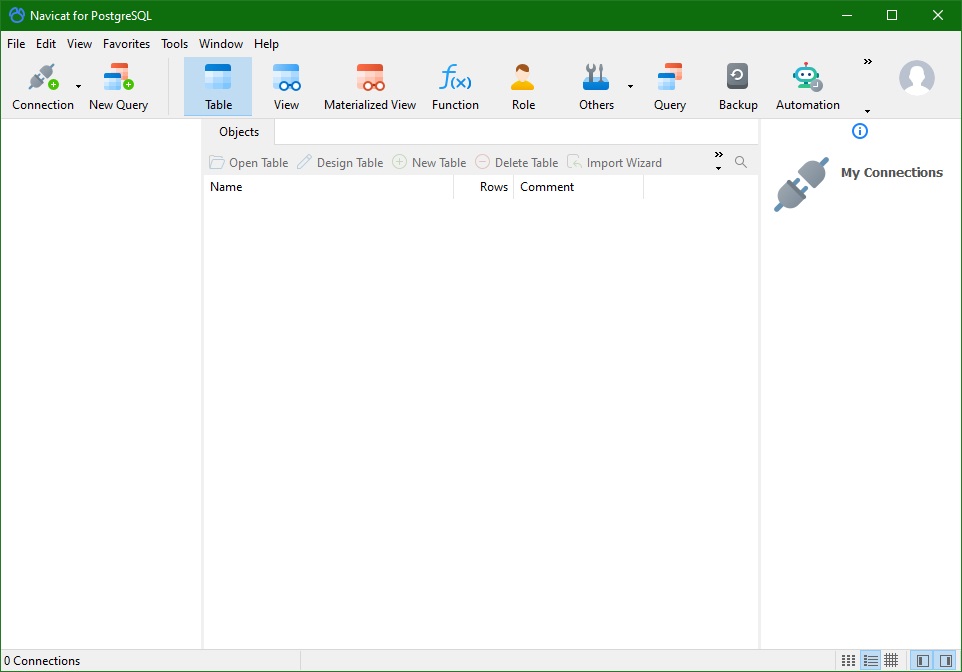Open the Favorites menu

pos(126,44)
